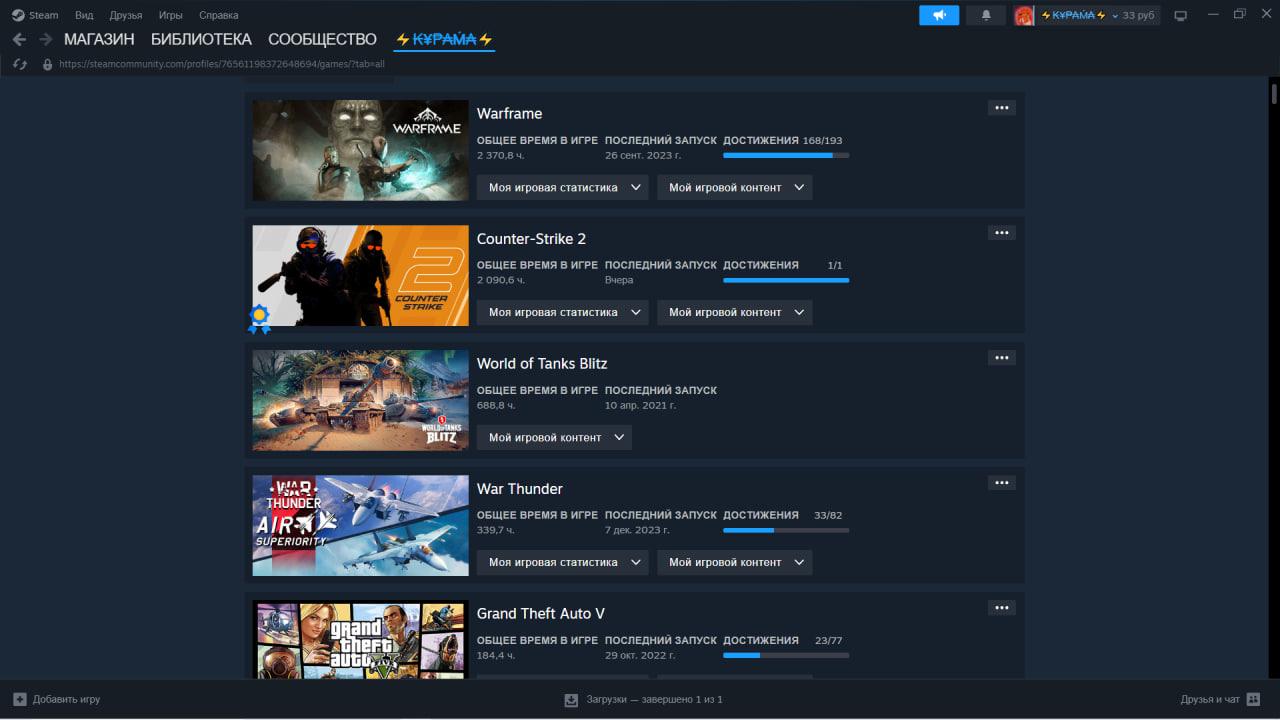Screen dimensions: 1280x720
Task: Open the Справка menu
Action: coord(218,15)
